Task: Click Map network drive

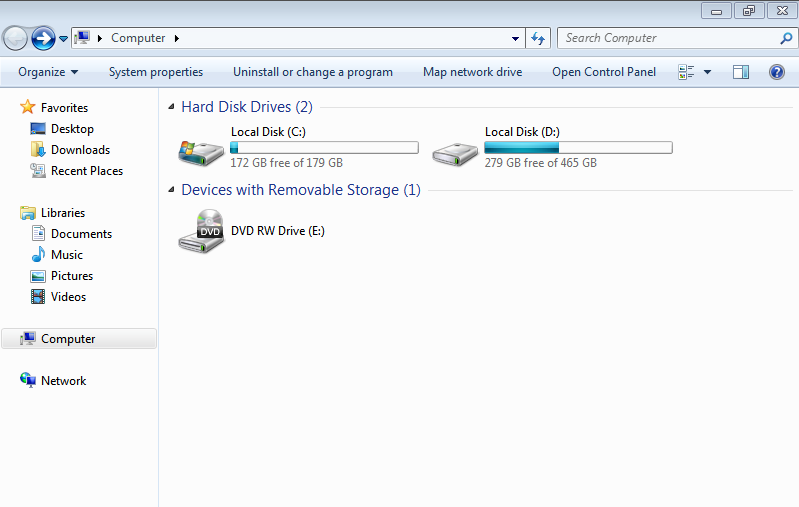Action: tap(472, 72)
